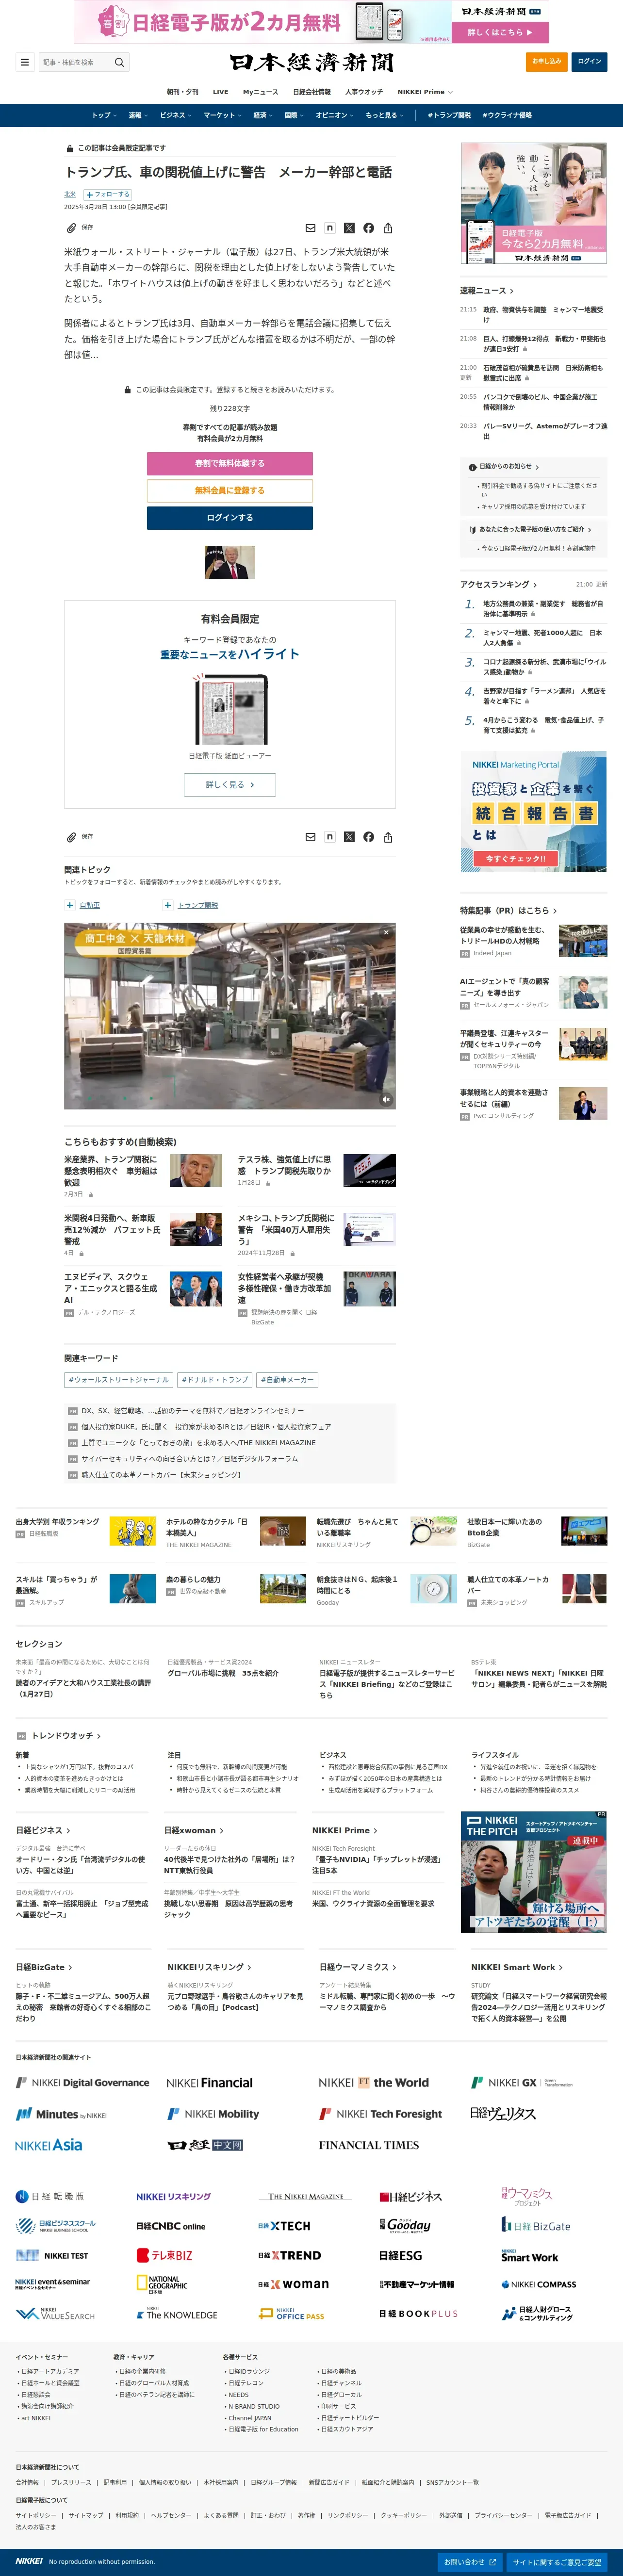Image resolution: width=623 pixels, height=2576 pixels.
Task: Click the NIKKEI logo in the footer bar
Action: pyautogui.click(x=29, y=2561)
